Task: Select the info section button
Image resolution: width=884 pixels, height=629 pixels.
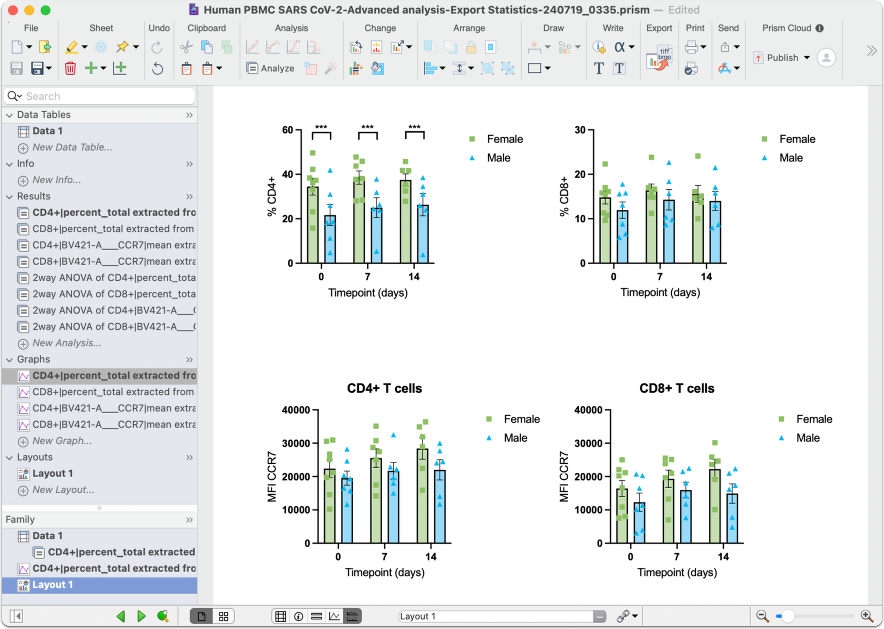Action: (298, 616)
